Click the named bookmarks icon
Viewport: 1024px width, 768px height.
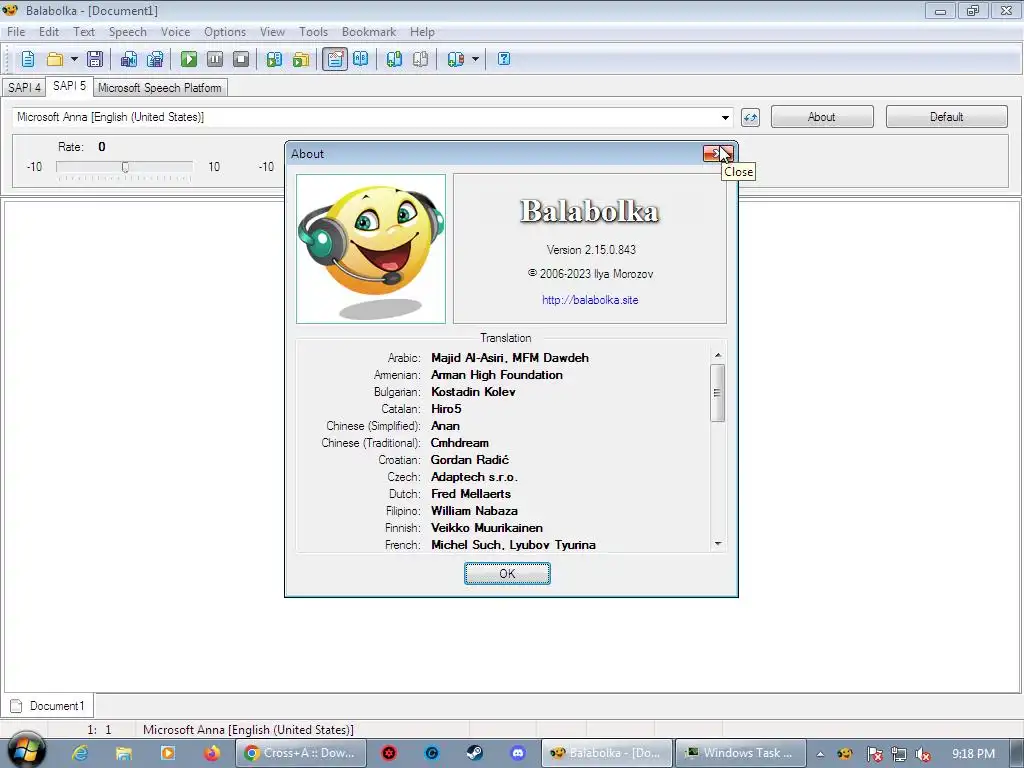[455, 59]
